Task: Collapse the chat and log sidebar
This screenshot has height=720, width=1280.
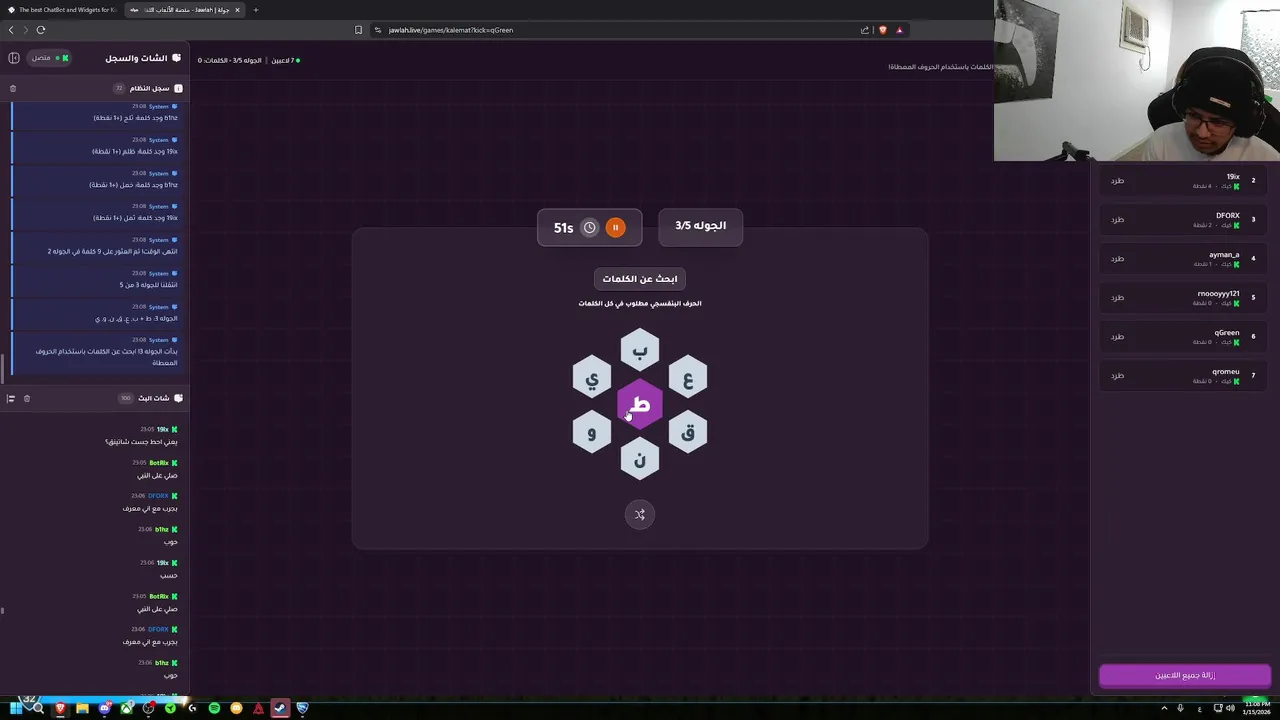Action: (x=14, y=58)
